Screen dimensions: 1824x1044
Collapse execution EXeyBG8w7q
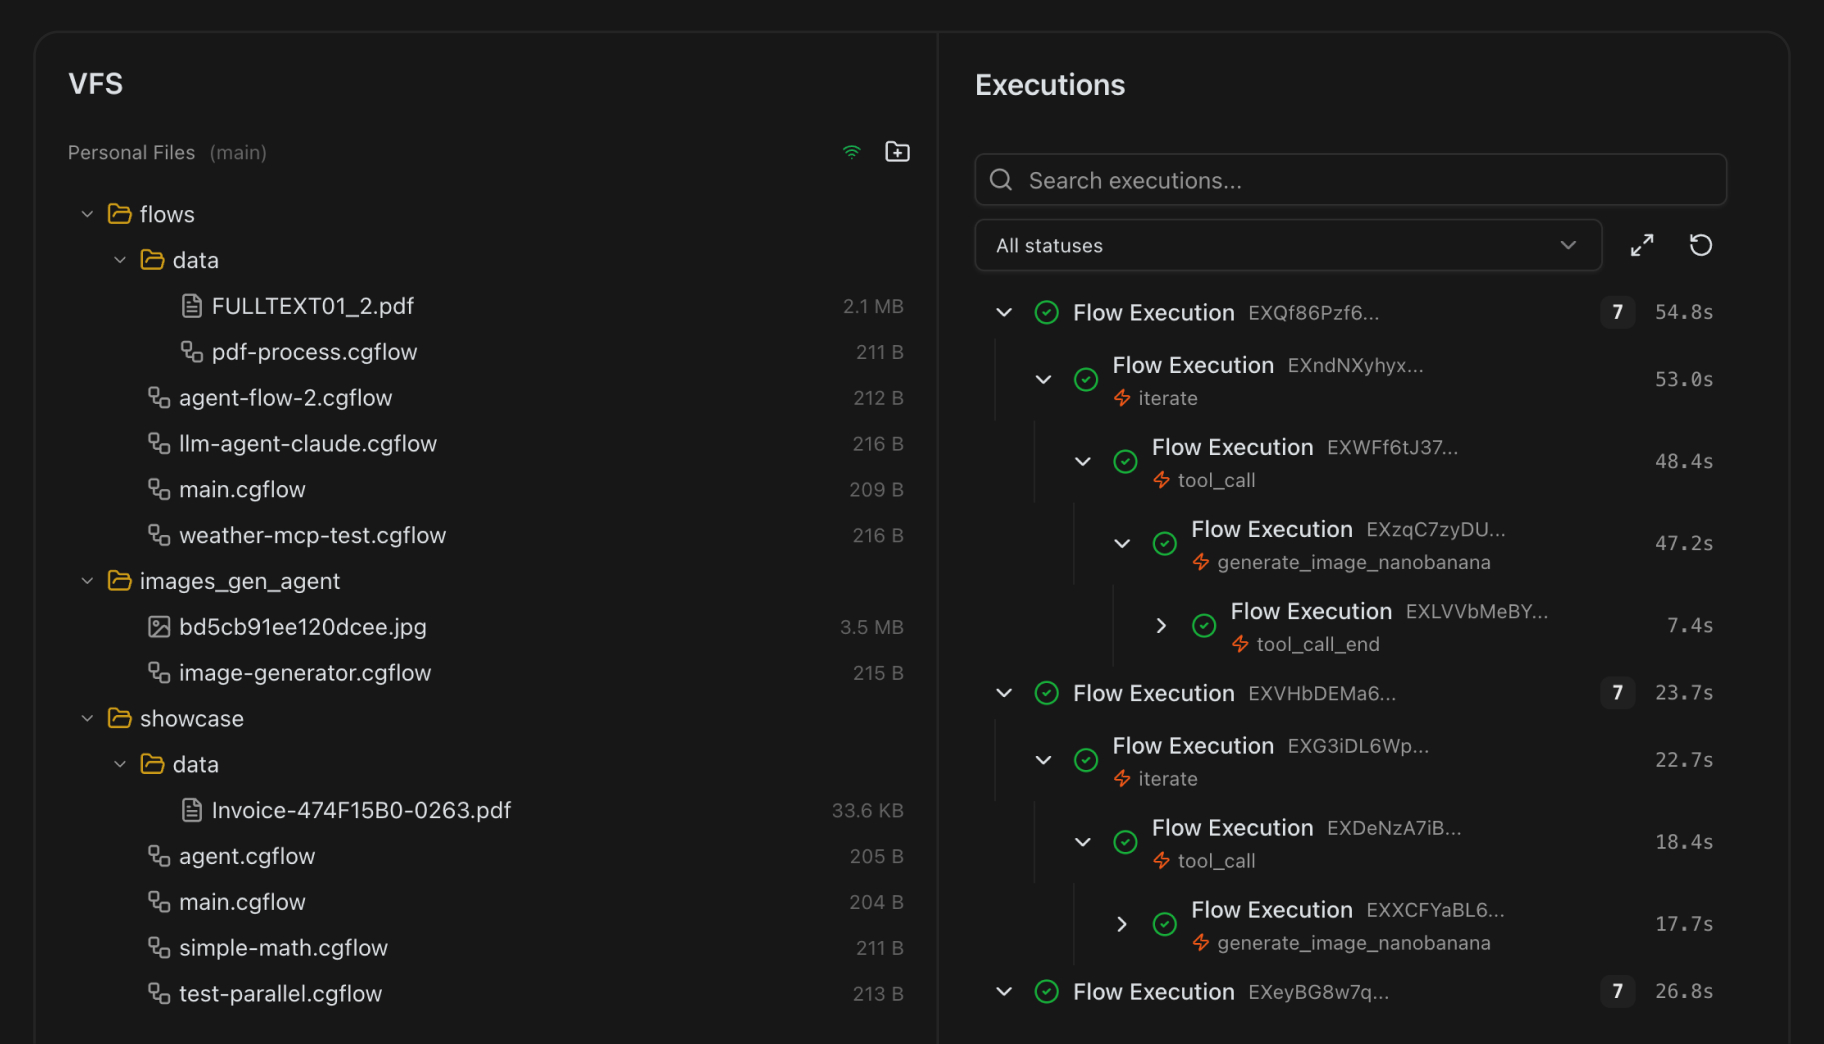pyautogui.click(x=1004, y=992)
